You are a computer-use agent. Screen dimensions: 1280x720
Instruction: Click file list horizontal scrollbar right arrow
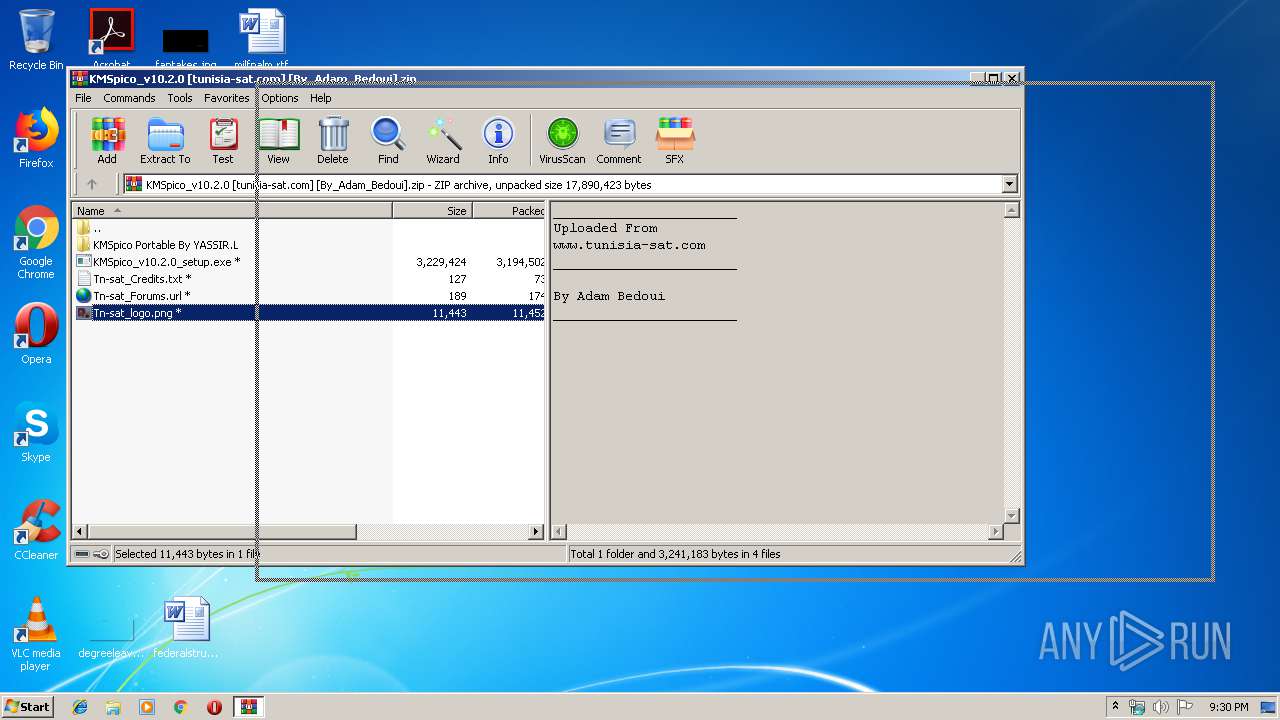pyautogui.click(x=536, y=532)
